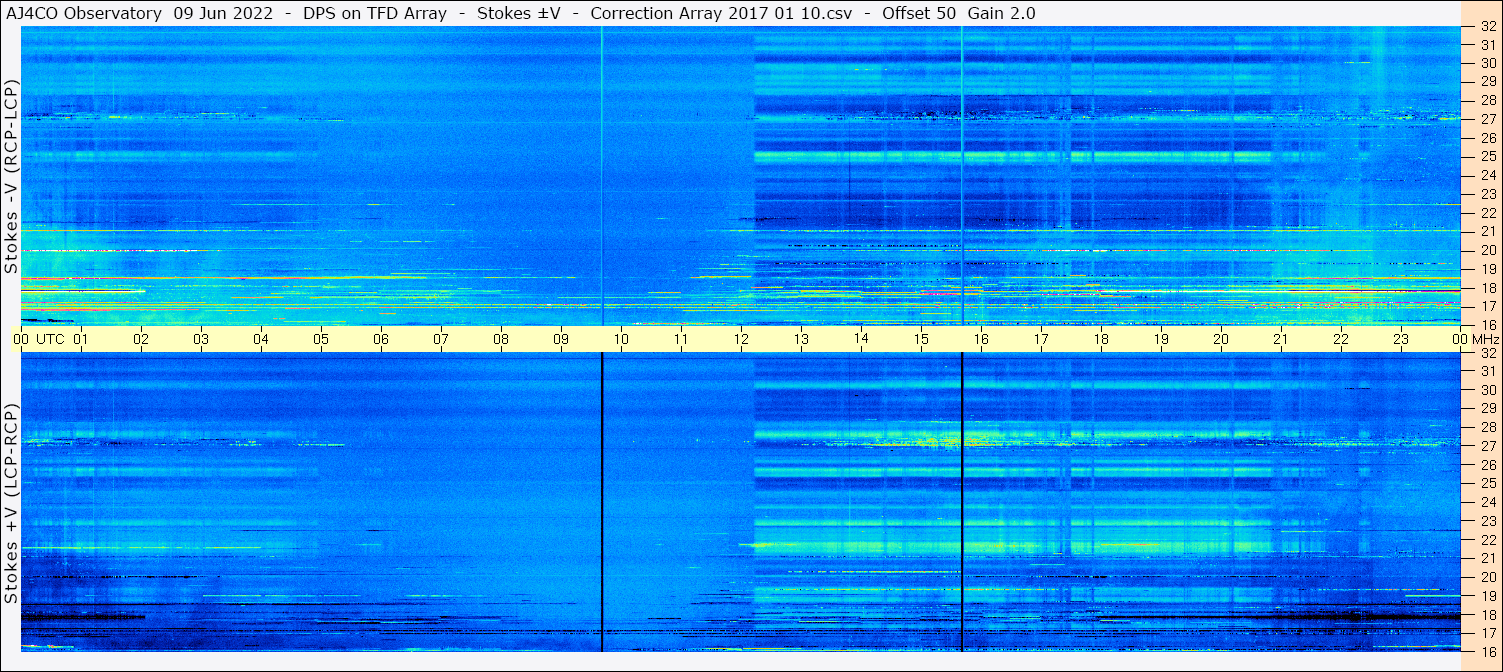Click hour 22 on the UTC time axis
The width and height of the screenshot is (1503, 672).
(1341, 339)
